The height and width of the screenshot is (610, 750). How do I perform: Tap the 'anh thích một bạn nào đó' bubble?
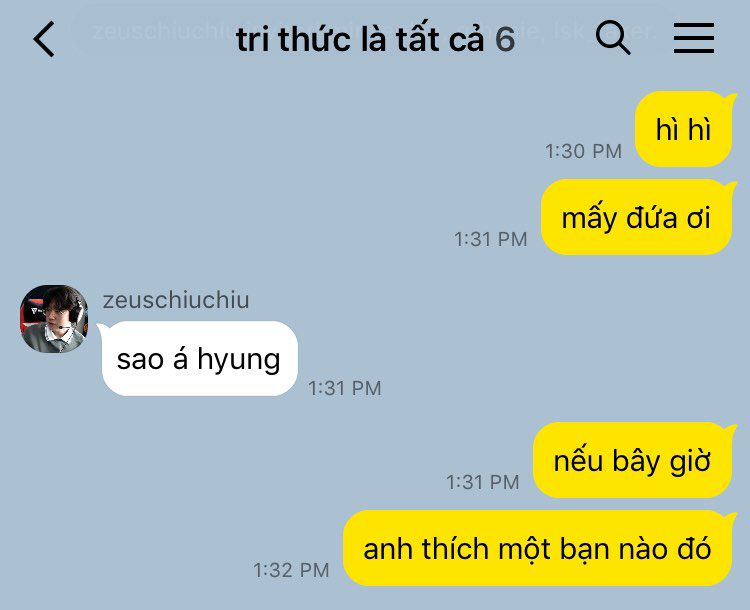pyautogui.click(x=538, y=548)
